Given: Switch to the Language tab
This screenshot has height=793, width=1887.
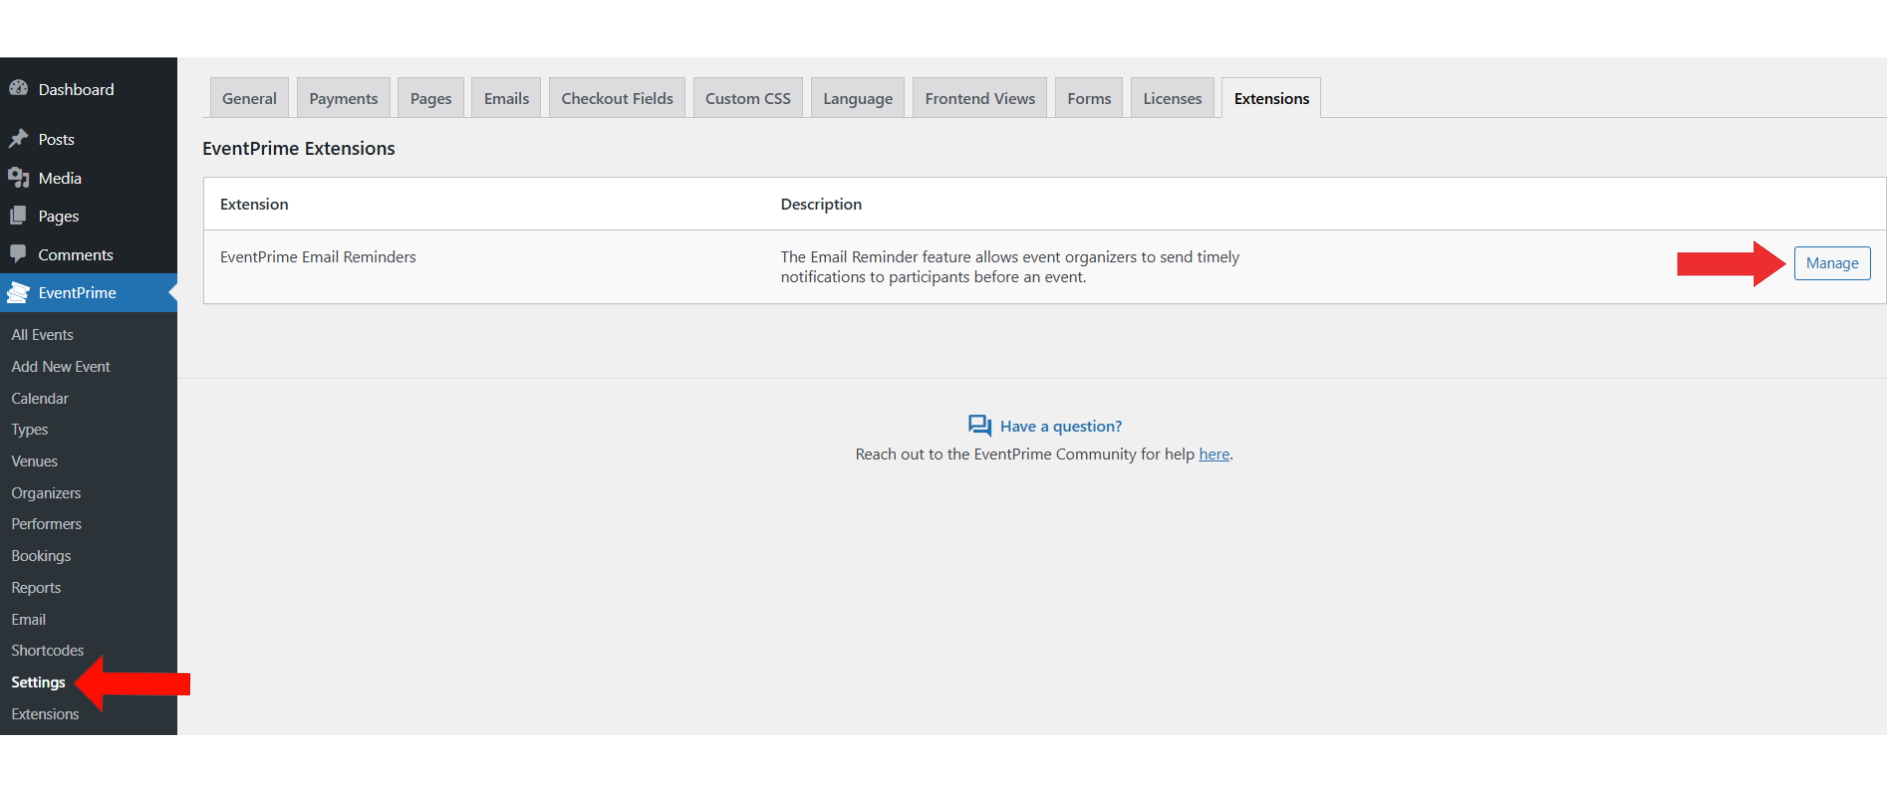Looking at the screenshot, I should click(858, 98).
